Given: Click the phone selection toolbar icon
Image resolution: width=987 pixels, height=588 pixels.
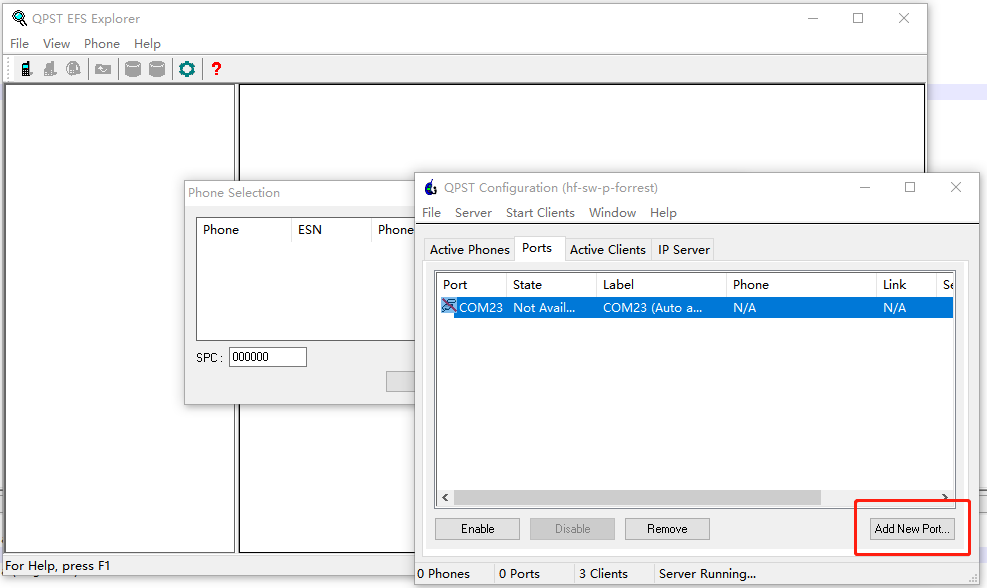Looking at the screenshot, I should point(25,69).
